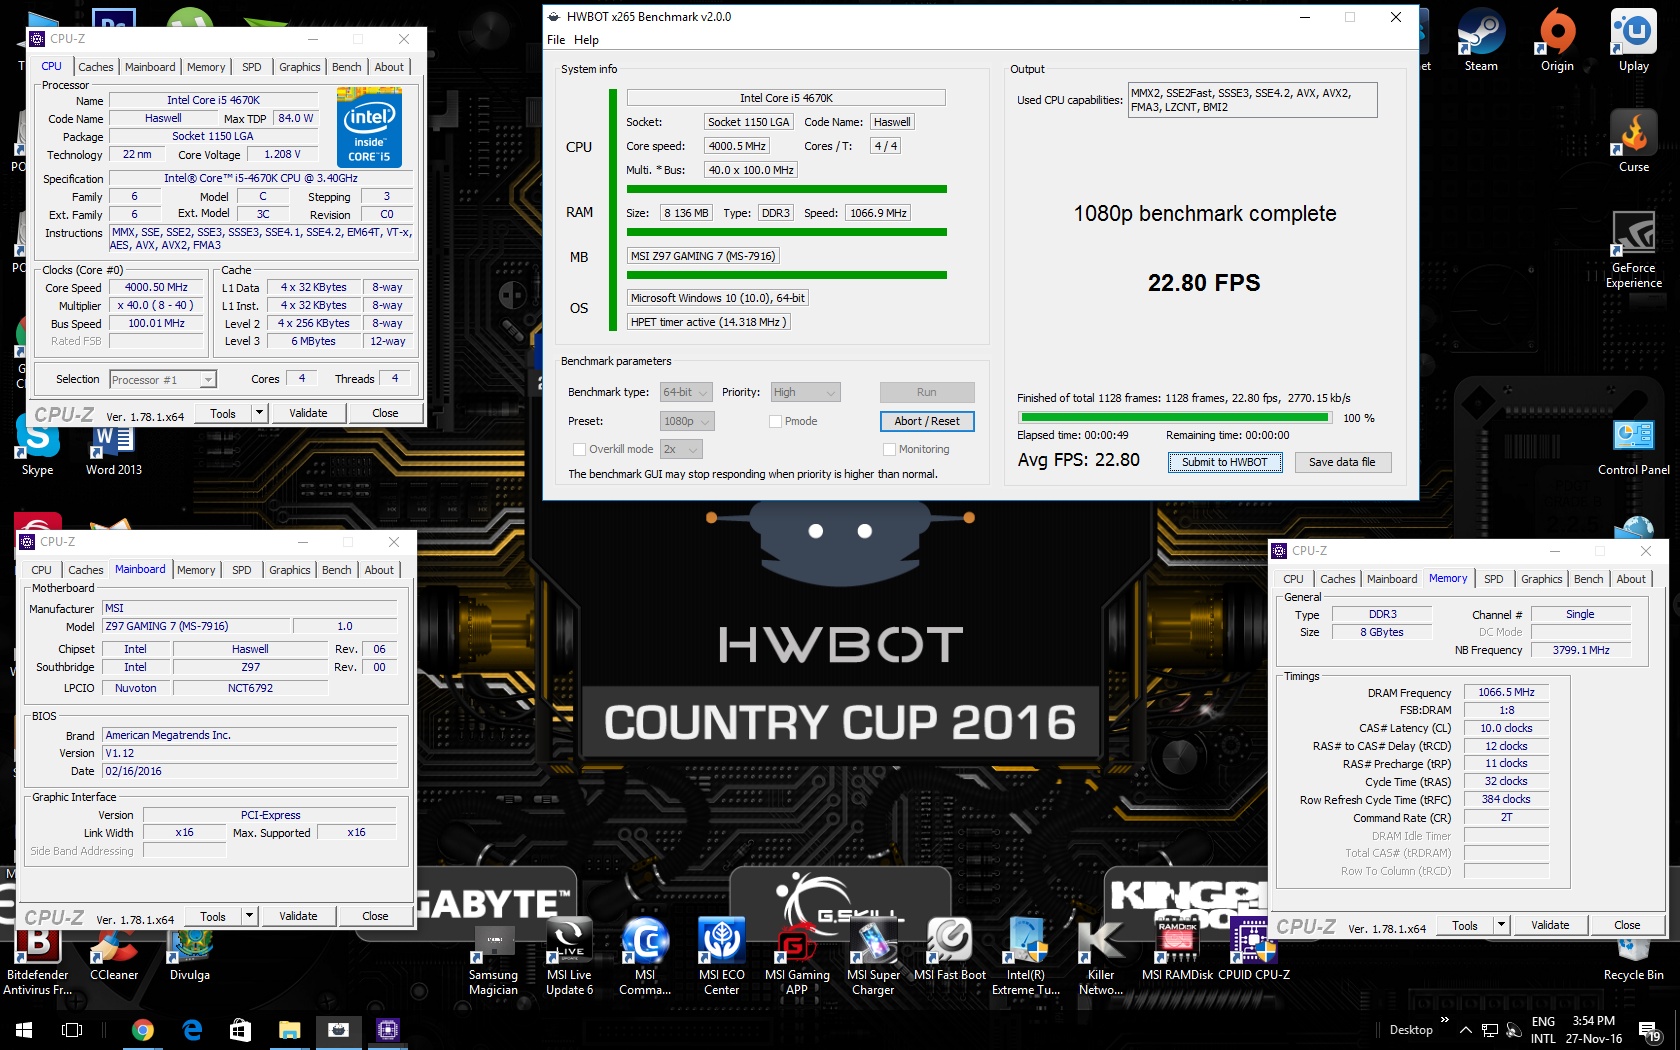Image resolution: width=1680 pixels, height=1050 pixels.
Task: Expand Tools arrow in CPU-Z CPU window
Action: [259, 413]
